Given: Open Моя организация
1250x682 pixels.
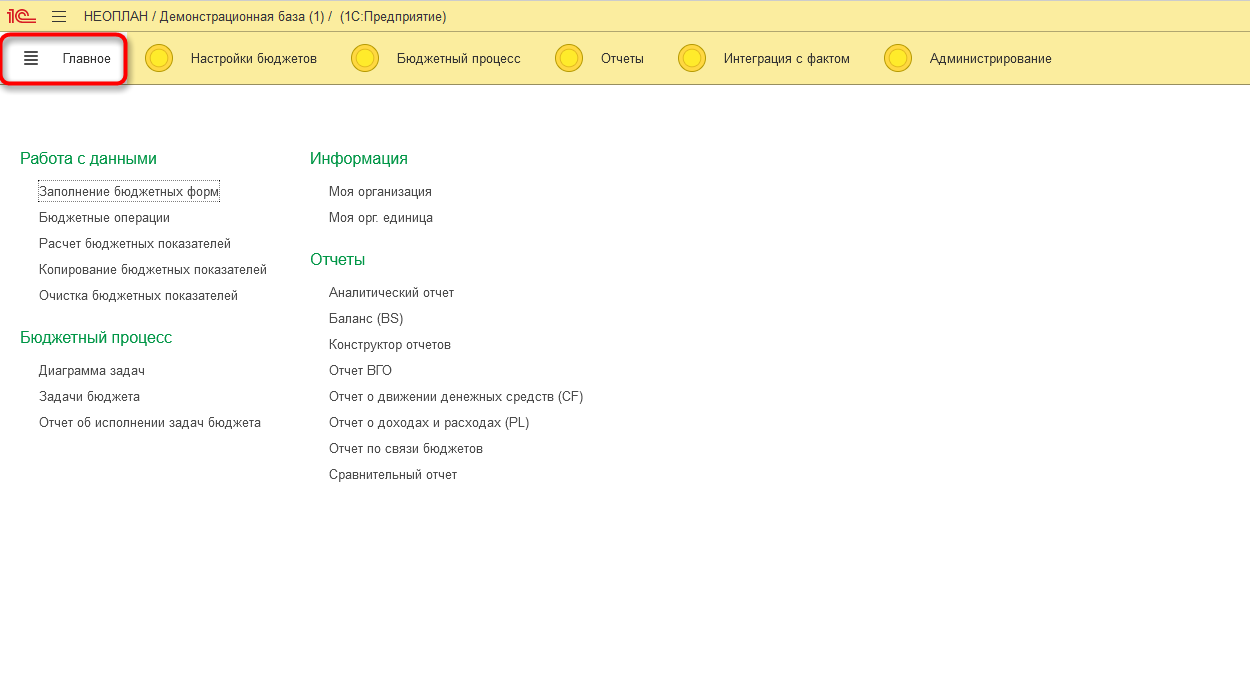Looking at the screenshot, I should tap(380, 191).
